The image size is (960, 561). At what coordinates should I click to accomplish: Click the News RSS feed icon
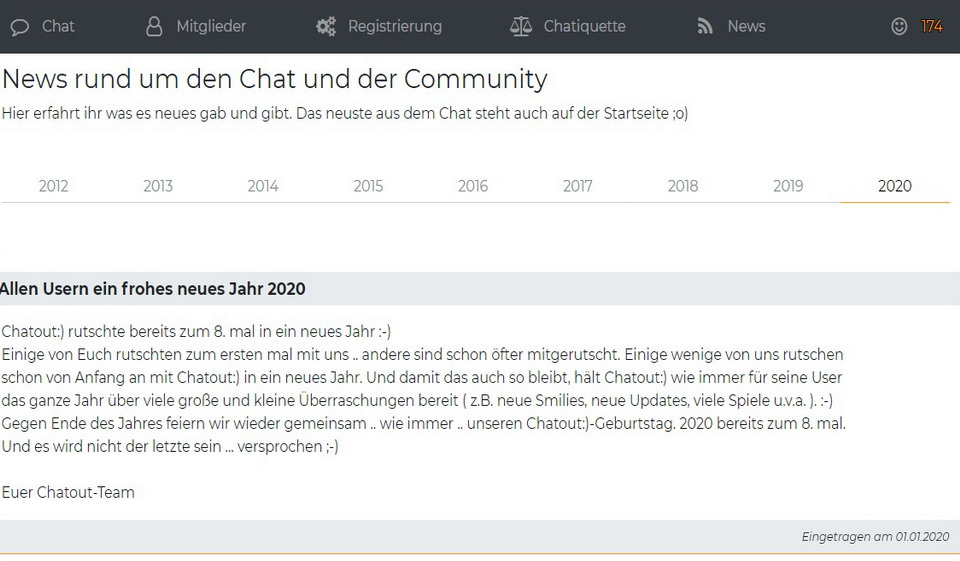[706, 27]
